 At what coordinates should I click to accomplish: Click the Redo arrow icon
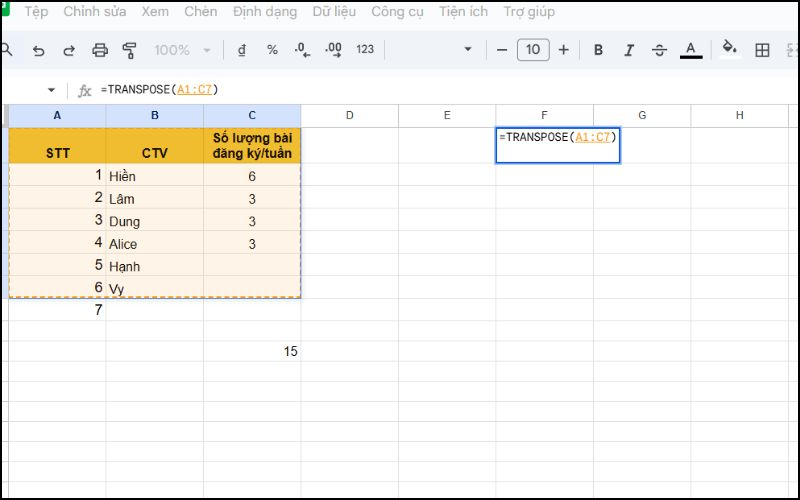tap(69, 50)
